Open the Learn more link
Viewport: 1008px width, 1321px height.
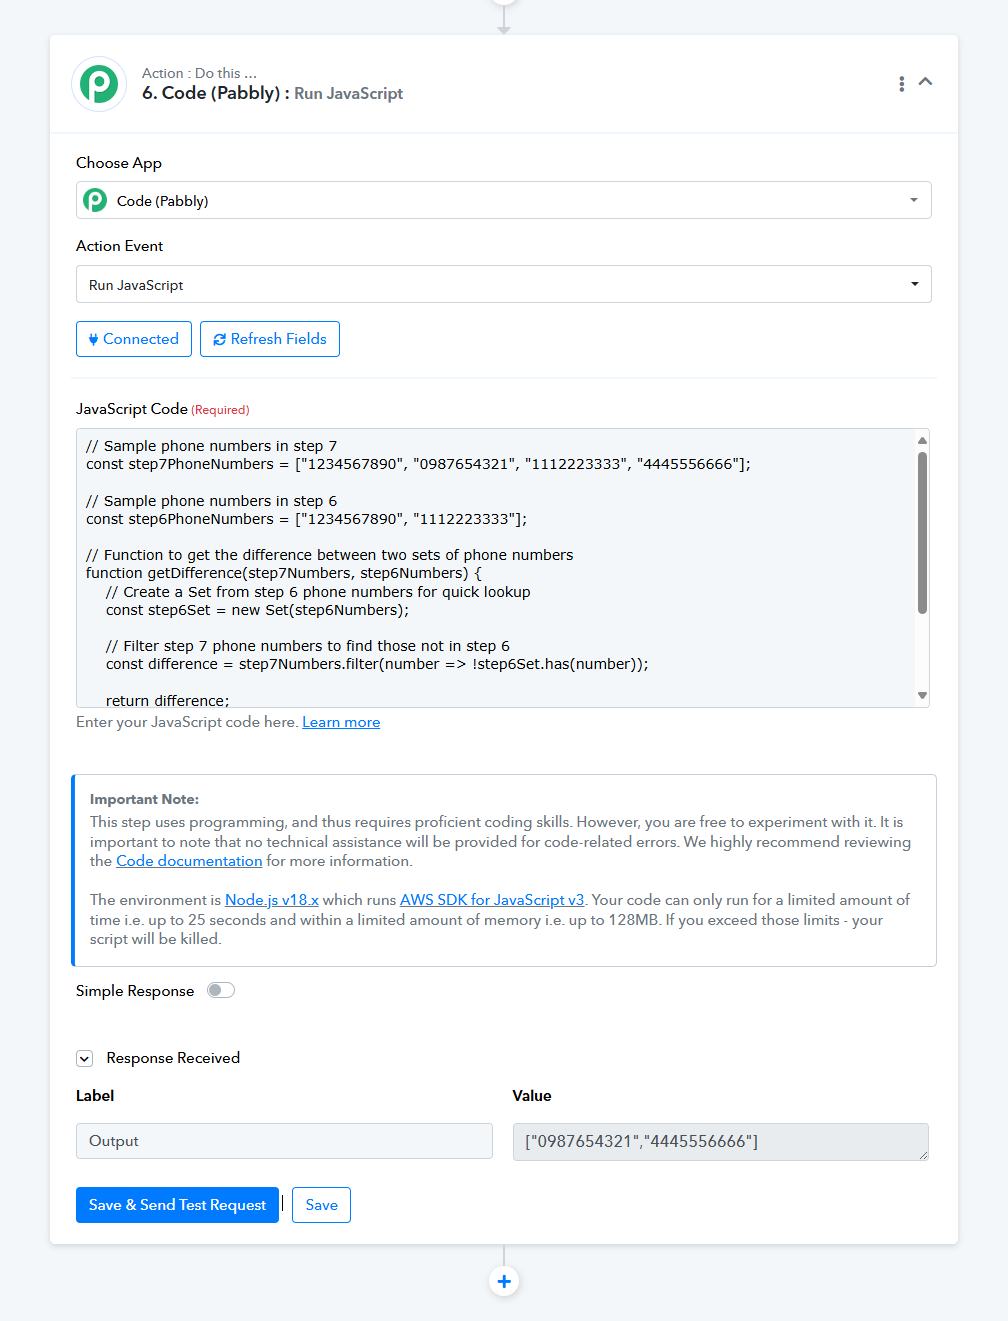341,722
